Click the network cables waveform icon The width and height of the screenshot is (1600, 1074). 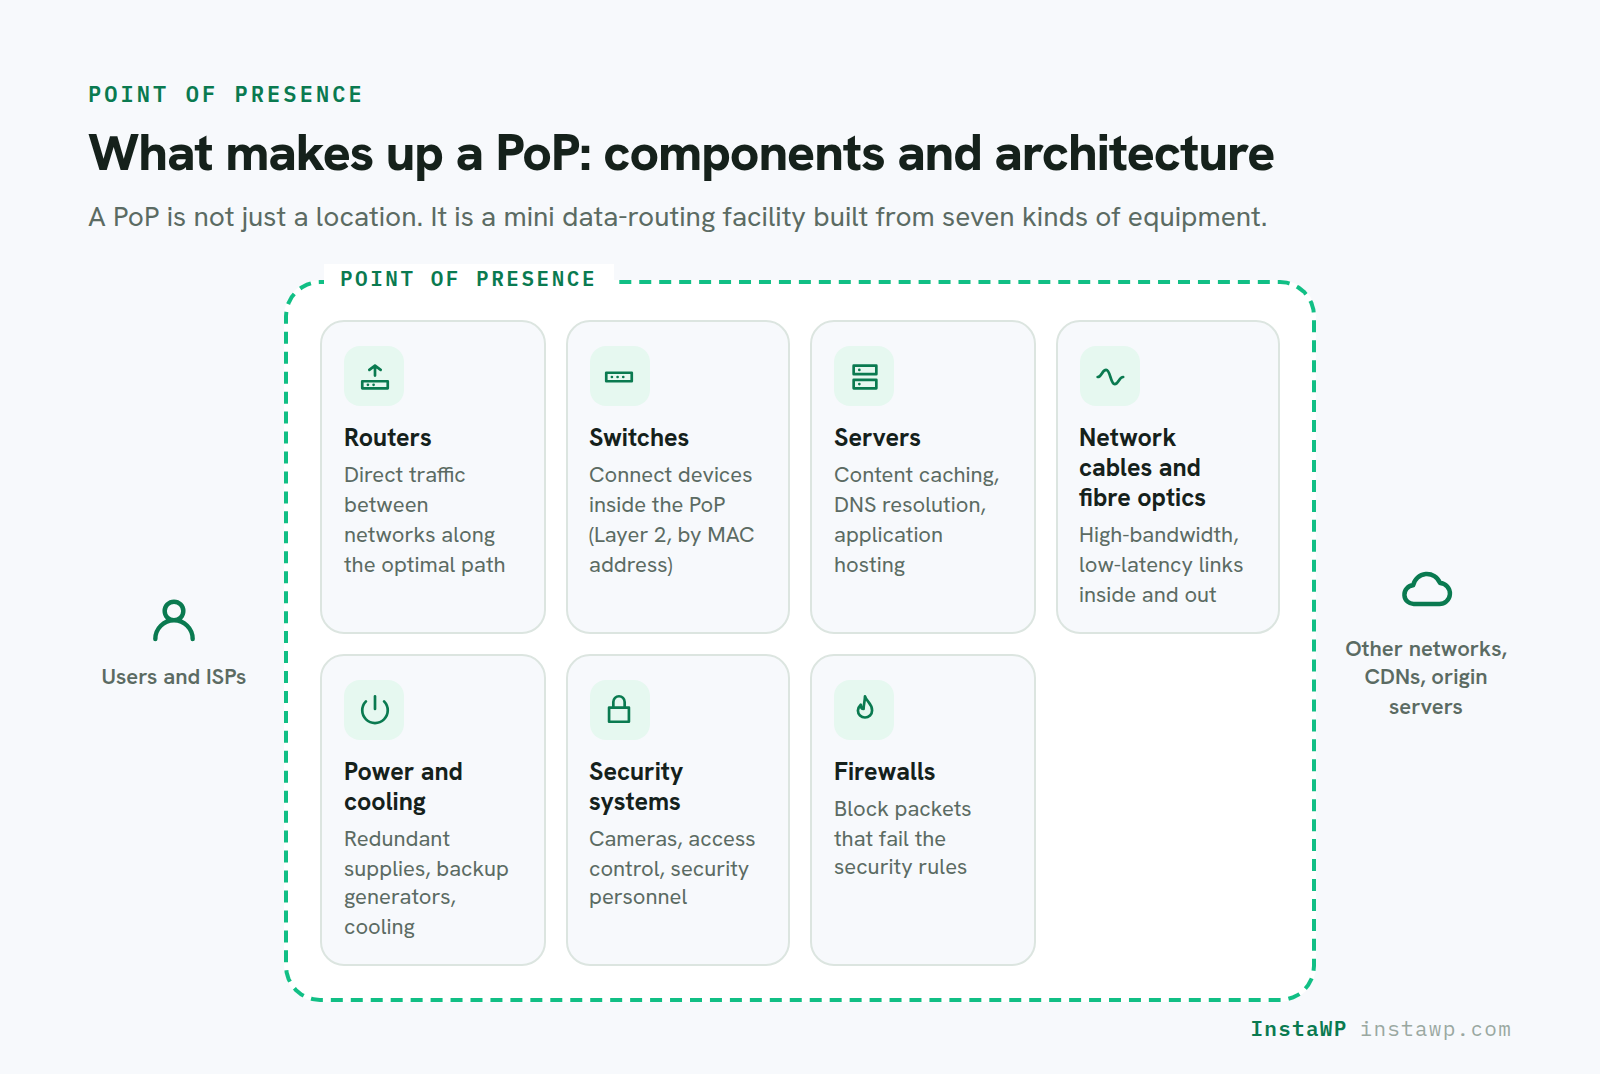[1109, 377]
